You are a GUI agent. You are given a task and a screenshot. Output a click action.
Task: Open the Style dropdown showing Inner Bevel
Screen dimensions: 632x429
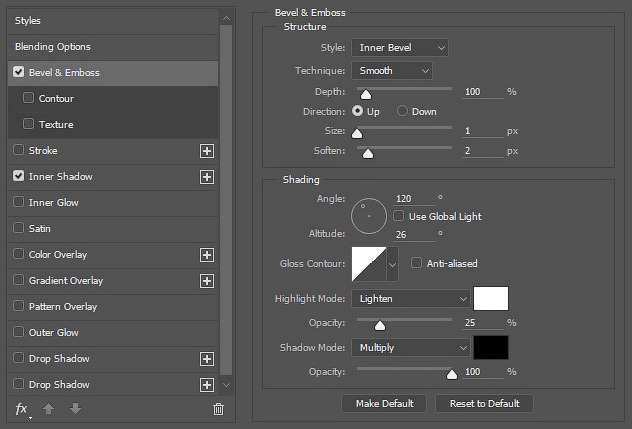pyautogui.click(x=400, y=48)
